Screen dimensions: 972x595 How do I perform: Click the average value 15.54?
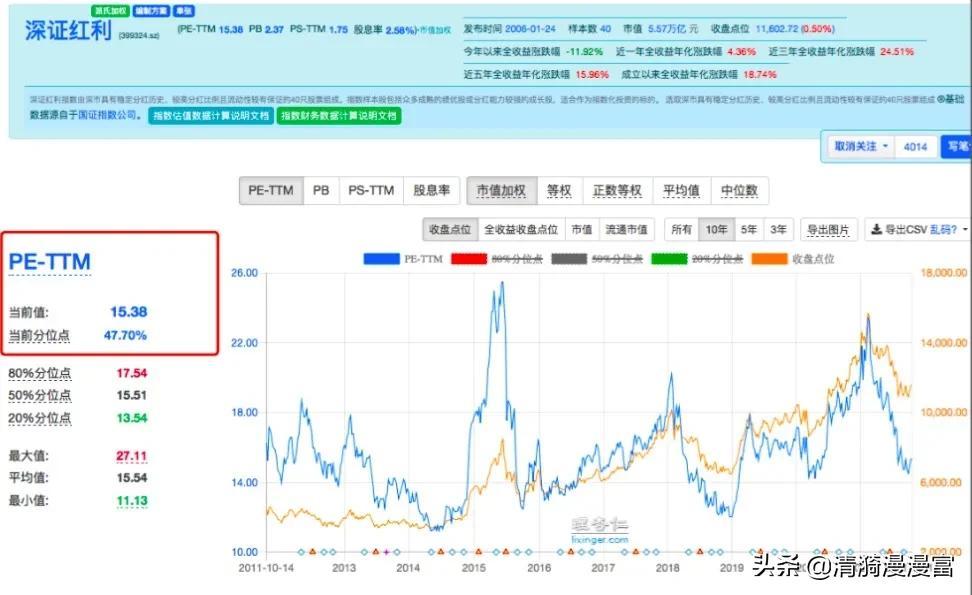(x=132, y=477)
